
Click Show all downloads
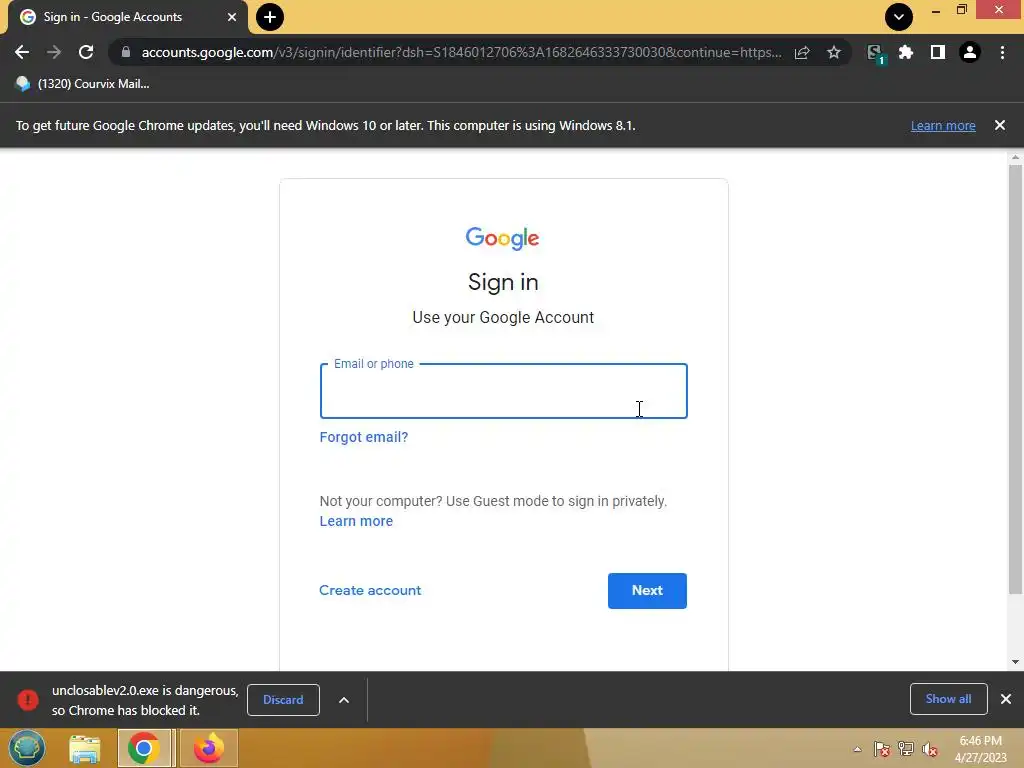tap(948, 699)
